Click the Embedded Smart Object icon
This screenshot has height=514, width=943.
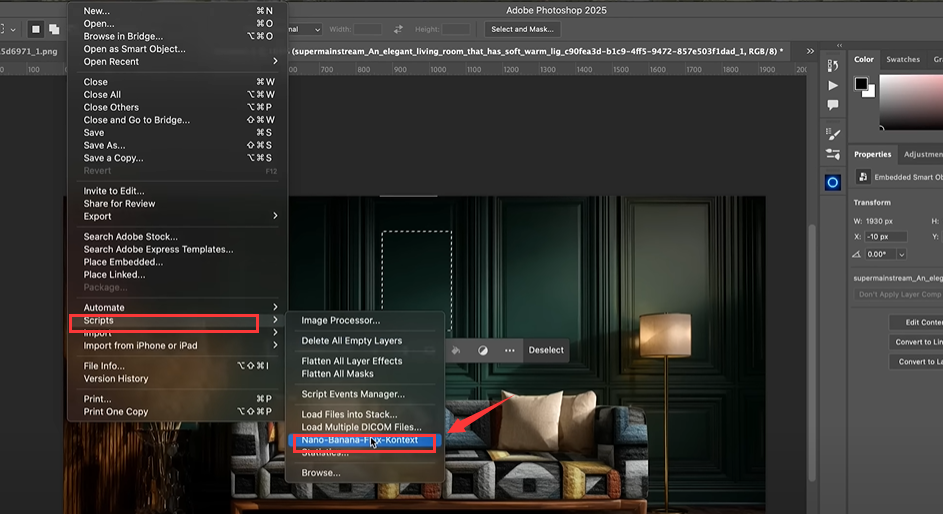coord(863,177)
